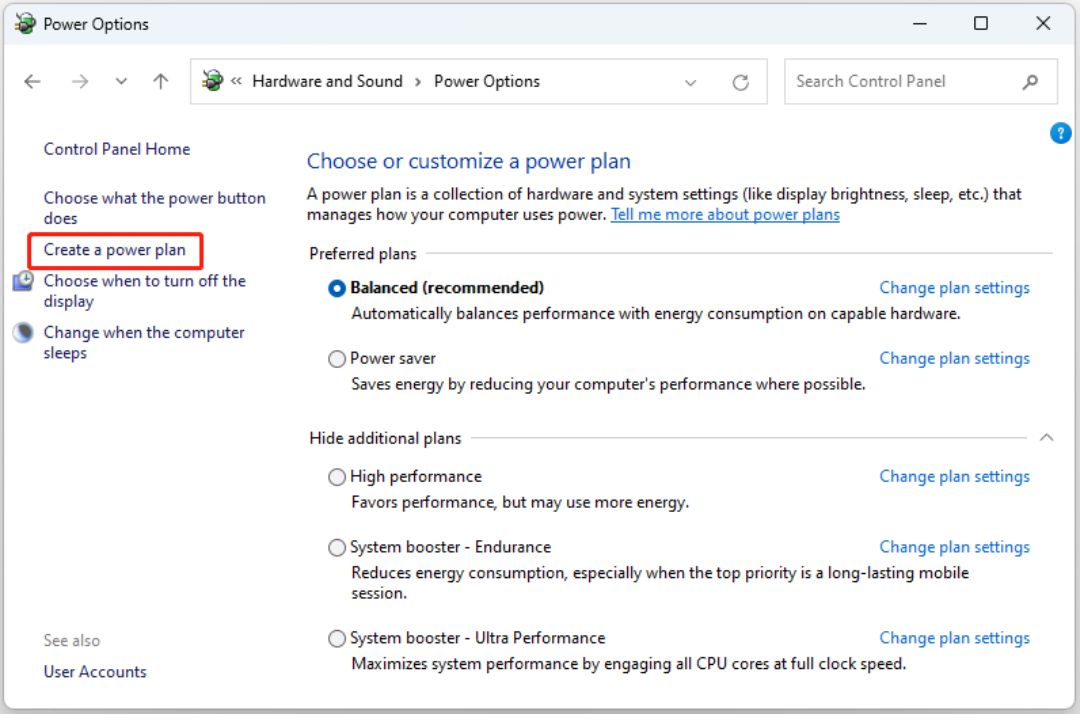The width and height of the screenshot is (1080, 720).
Task: Open the blue Help question mark
Action: pos(1060,132)
